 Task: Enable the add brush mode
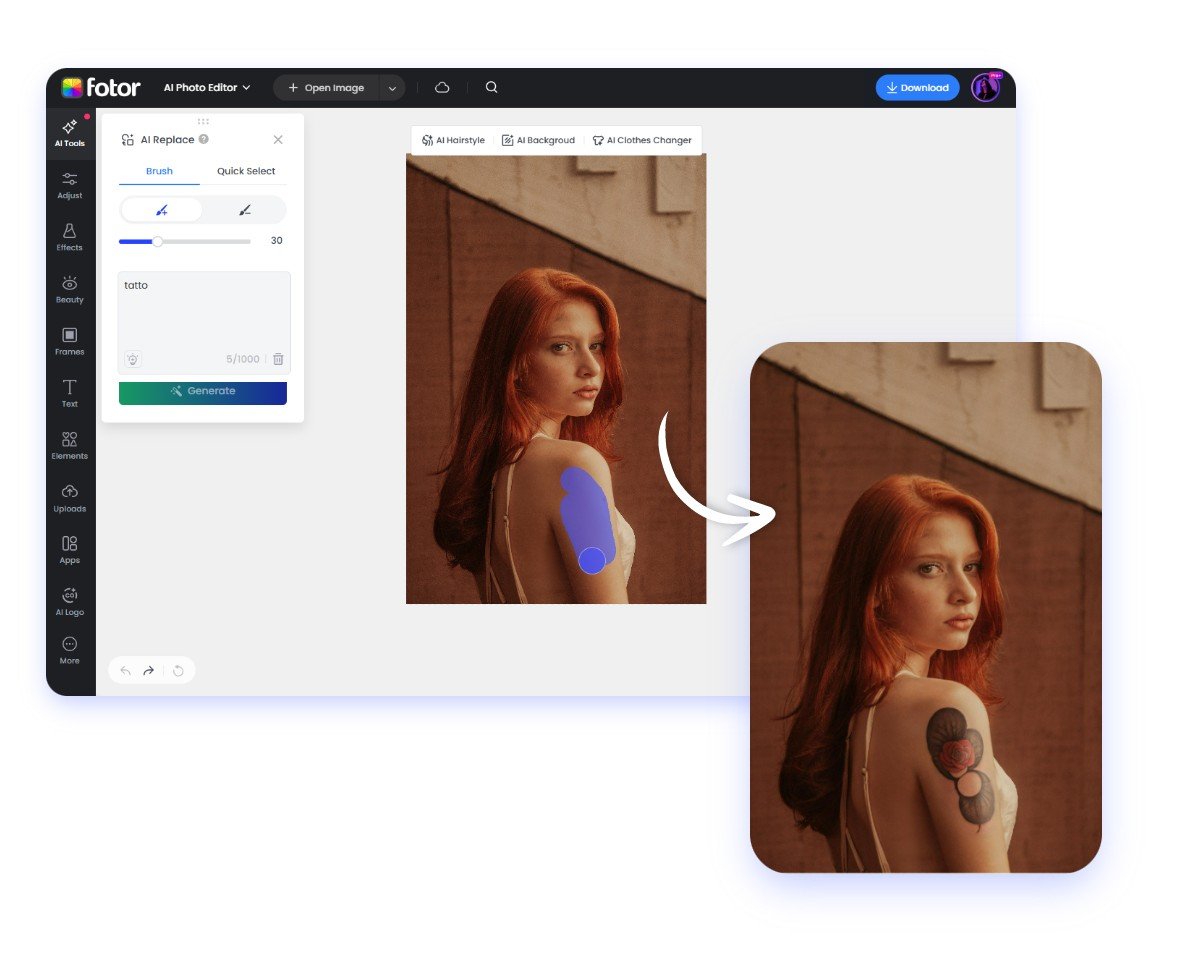coord(160,209)
